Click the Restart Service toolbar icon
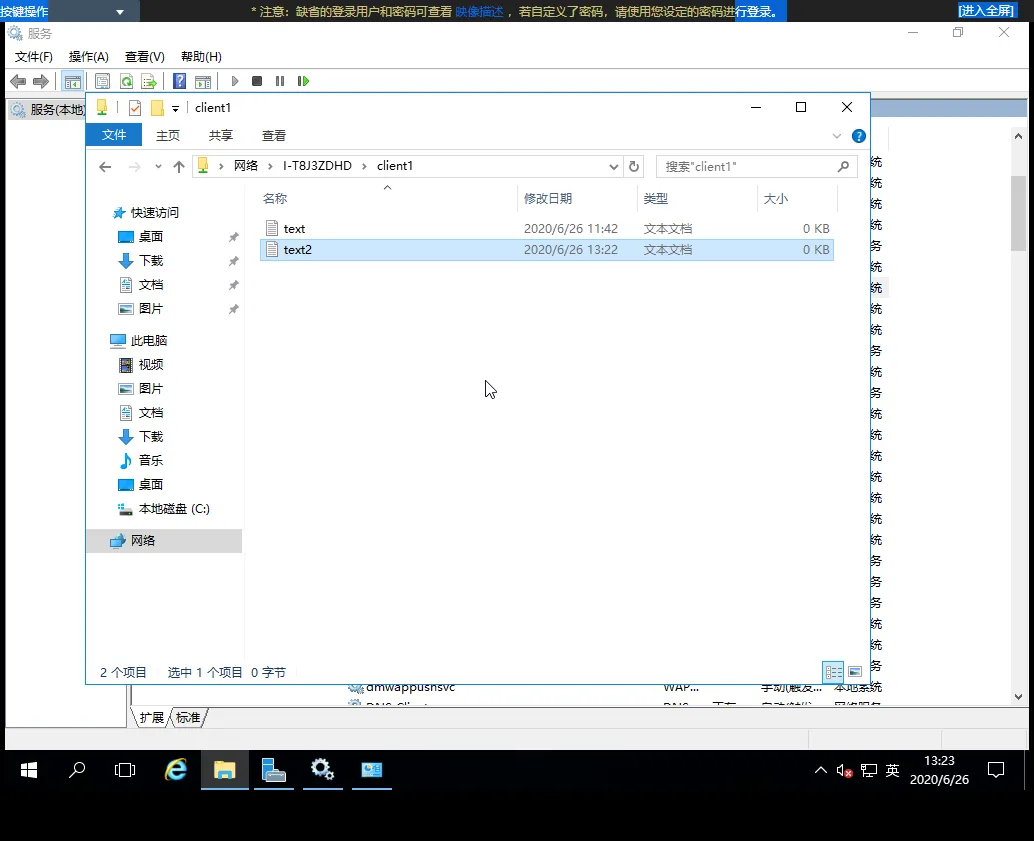The height and width of the screenshot is (841, 1034). [303, 81]
